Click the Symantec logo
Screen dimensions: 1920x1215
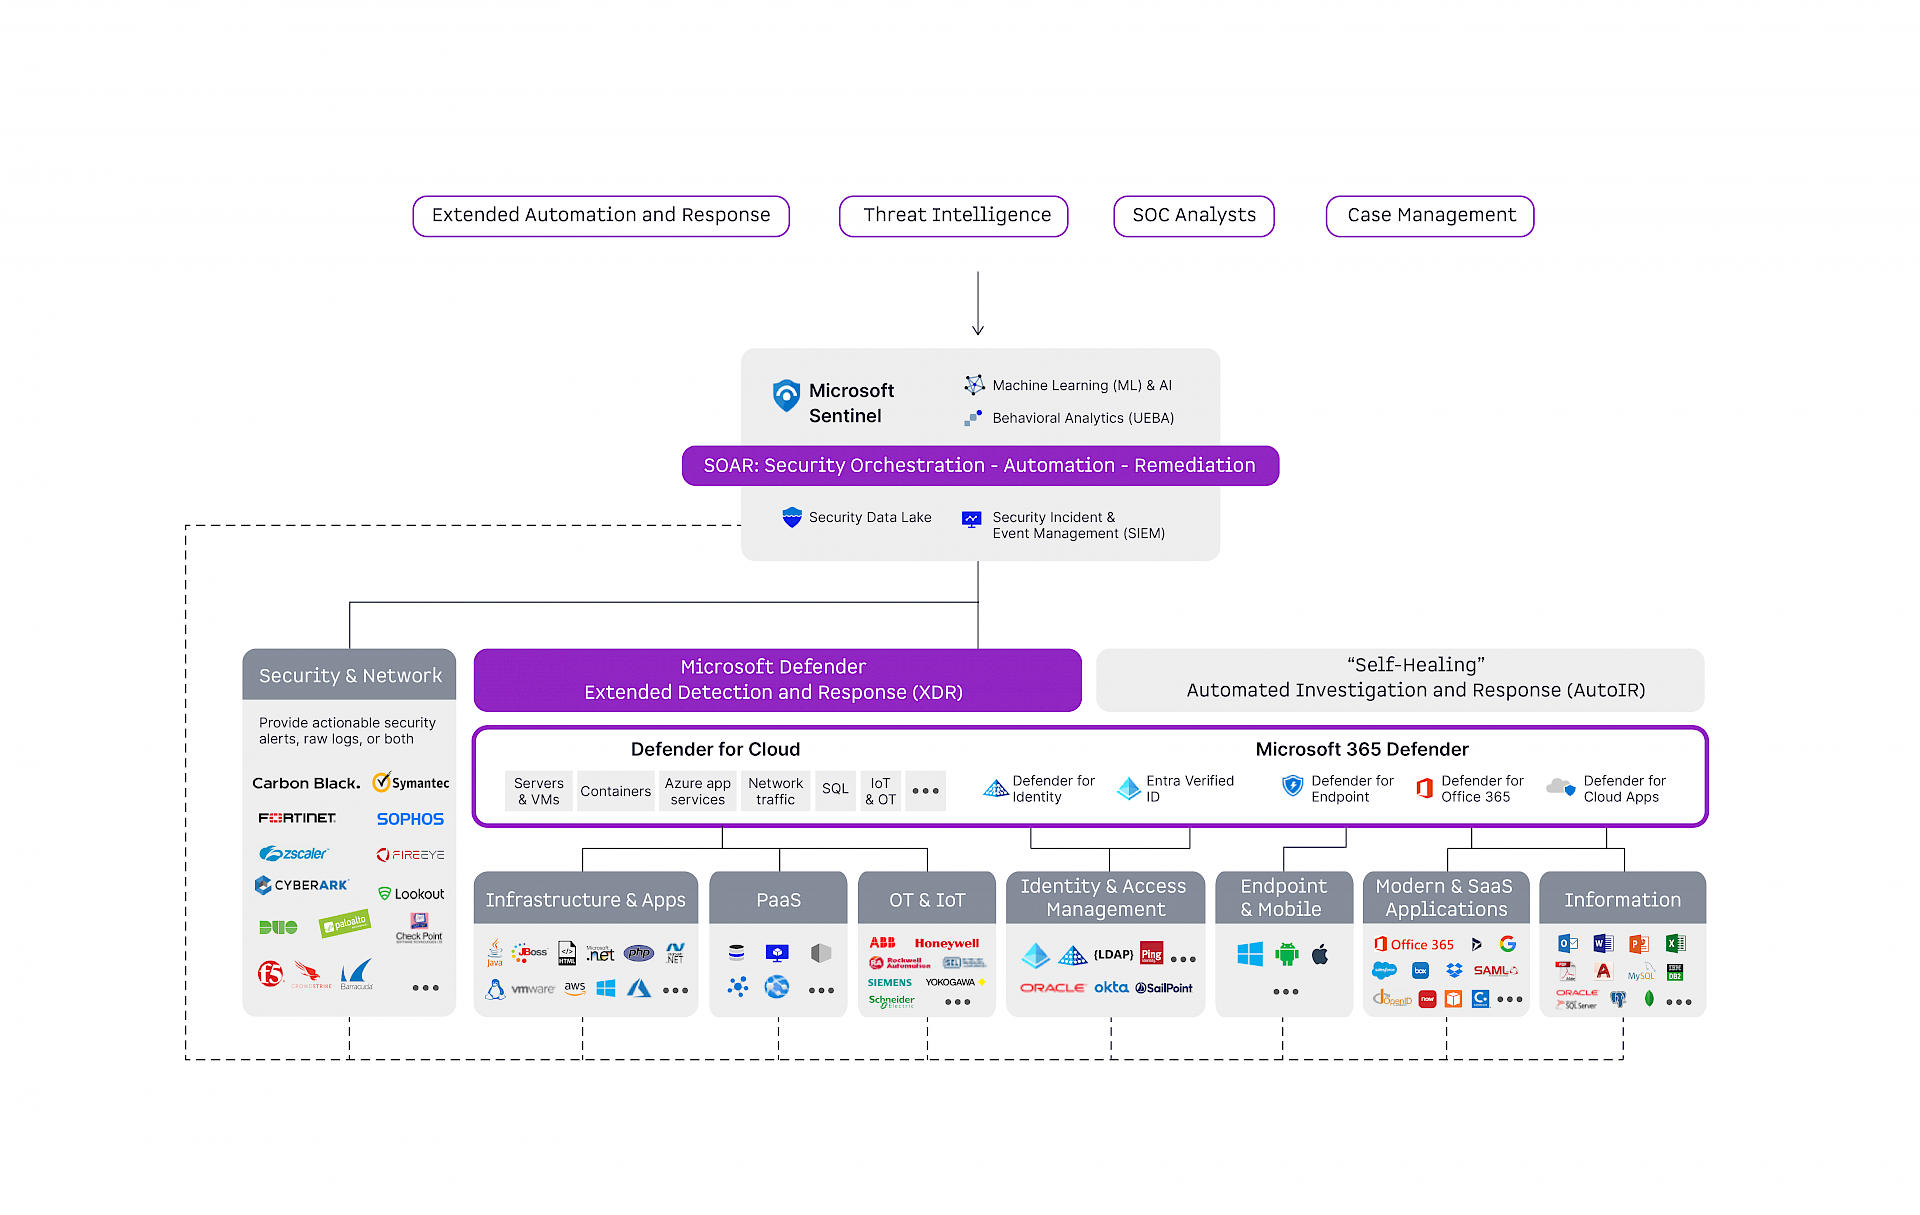410,783
